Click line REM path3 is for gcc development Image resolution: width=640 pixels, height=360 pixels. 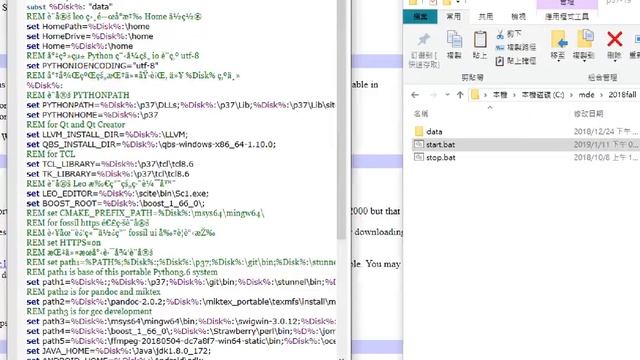point(89,311)
